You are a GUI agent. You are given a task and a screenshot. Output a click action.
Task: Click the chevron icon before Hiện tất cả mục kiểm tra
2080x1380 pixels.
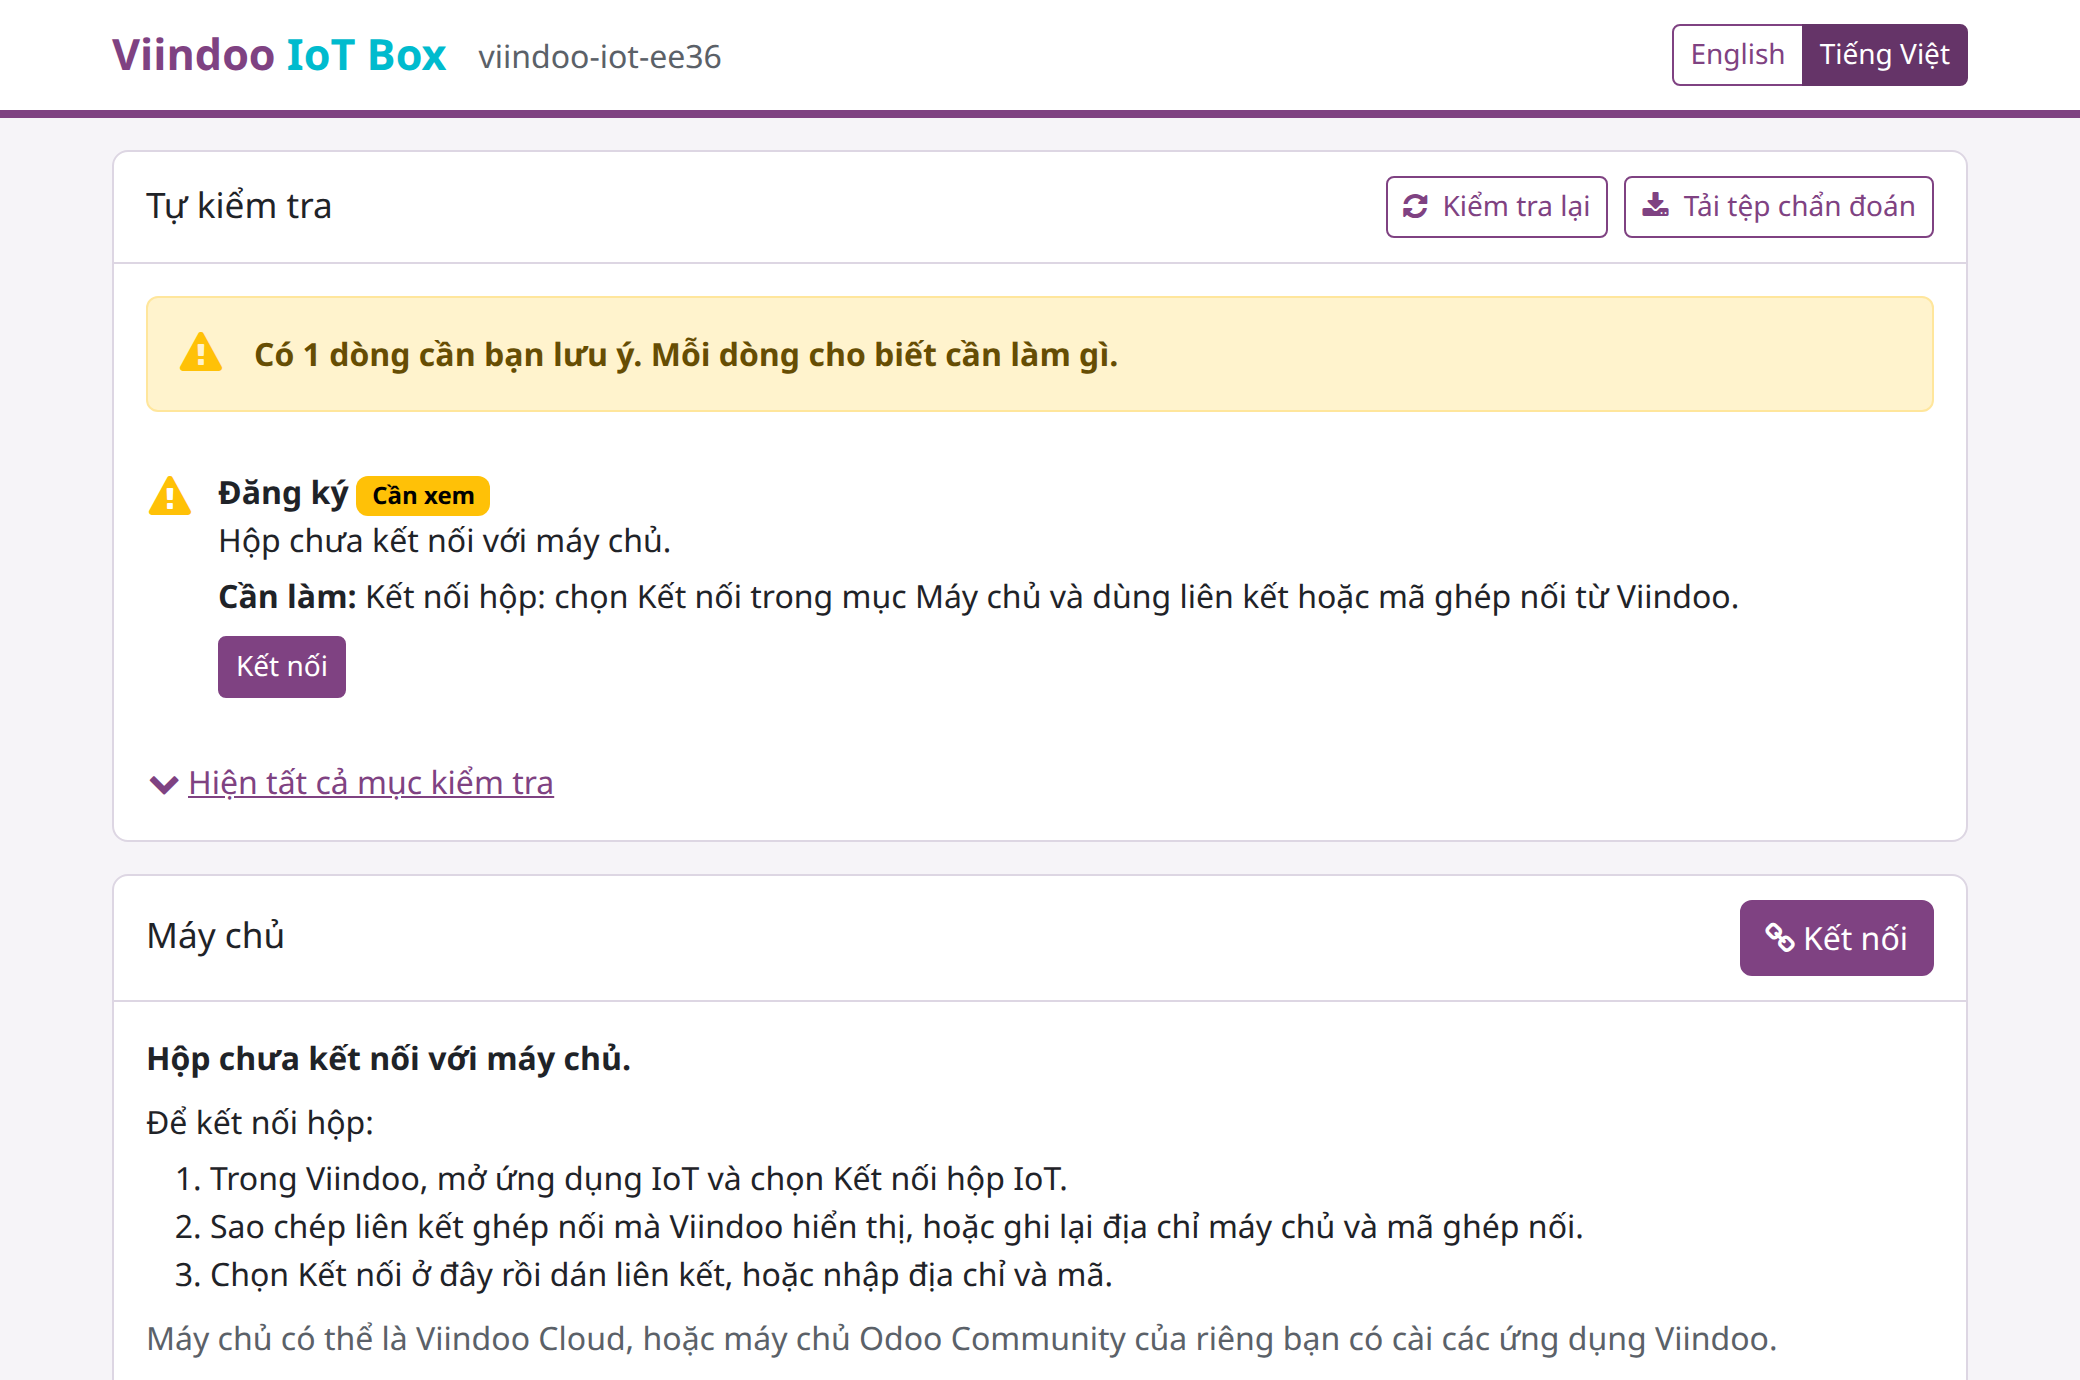tap(164, 784)
